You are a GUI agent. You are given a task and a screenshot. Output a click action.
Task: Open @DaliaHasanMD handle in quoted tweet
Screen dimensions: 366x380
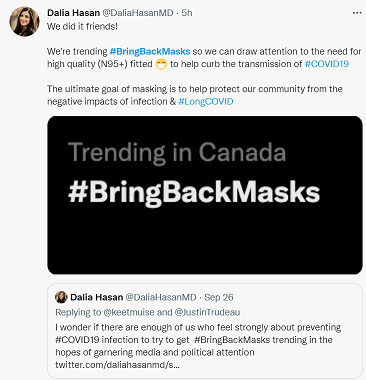pyautogui.click(x=161, y=297)
